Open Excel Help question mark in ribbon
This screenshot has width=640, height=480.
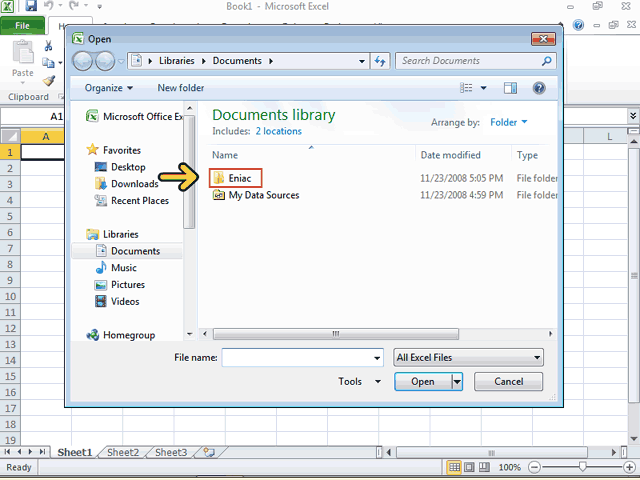click(x=578, y=25)
